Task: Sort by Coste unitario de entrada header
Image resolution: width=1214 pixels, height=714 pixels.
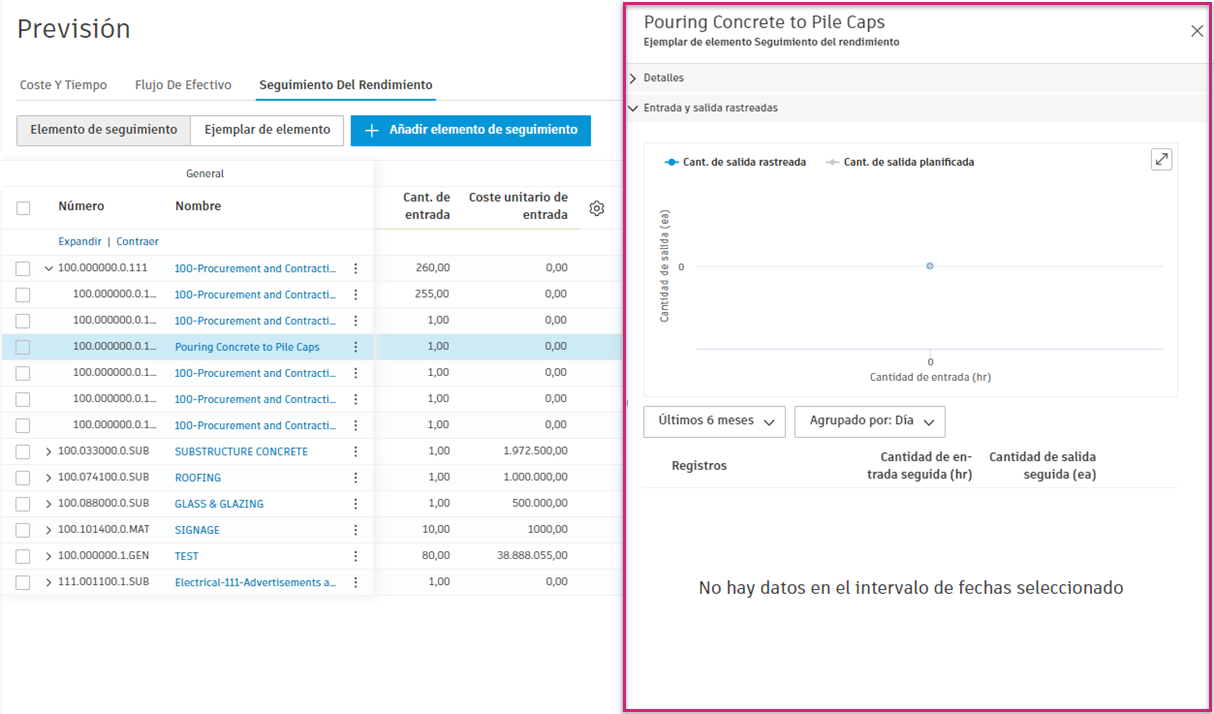Action: click(x=518, y=206)
